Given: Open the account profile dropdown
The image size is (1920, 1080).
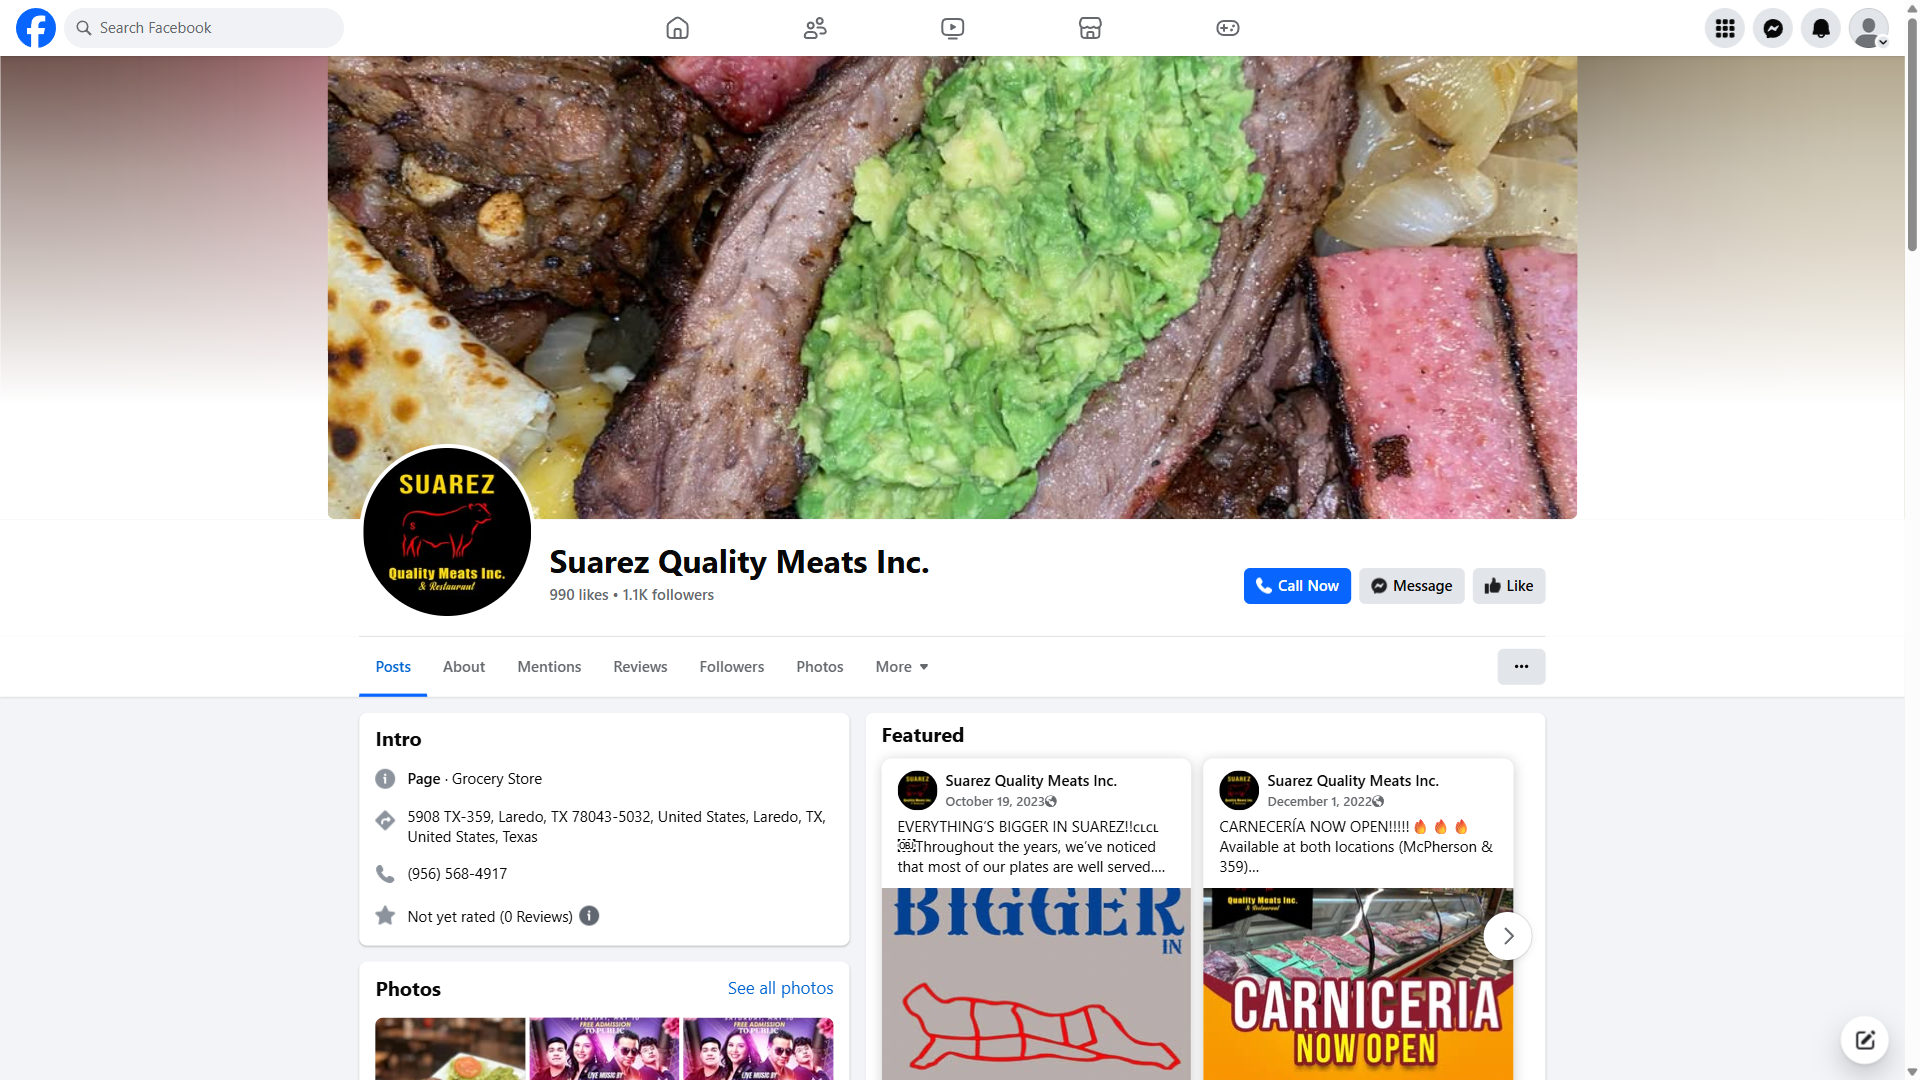Looking at the screenshot, I should 1869,28.
